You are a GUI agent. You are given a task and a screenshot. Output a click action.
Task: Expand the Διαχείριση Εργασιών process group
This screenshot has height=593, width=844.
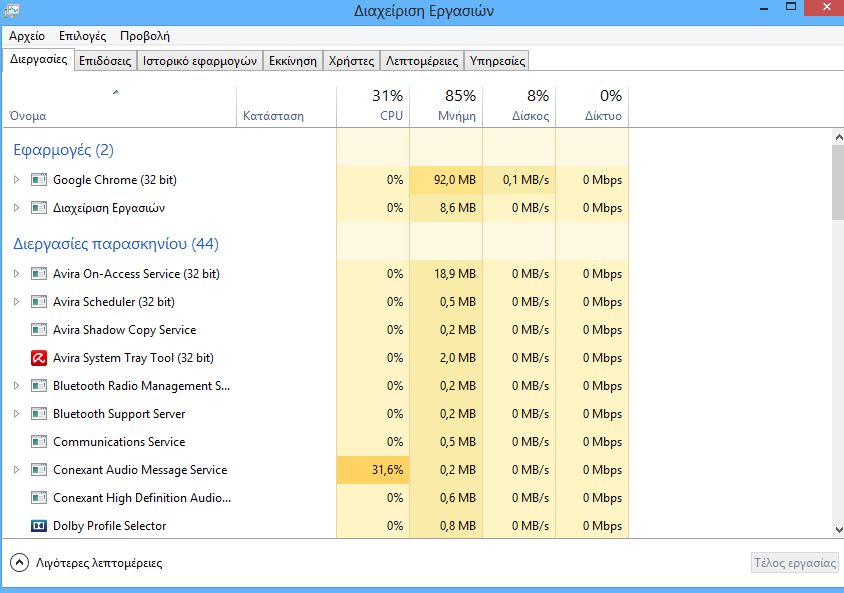coord(17,208)
